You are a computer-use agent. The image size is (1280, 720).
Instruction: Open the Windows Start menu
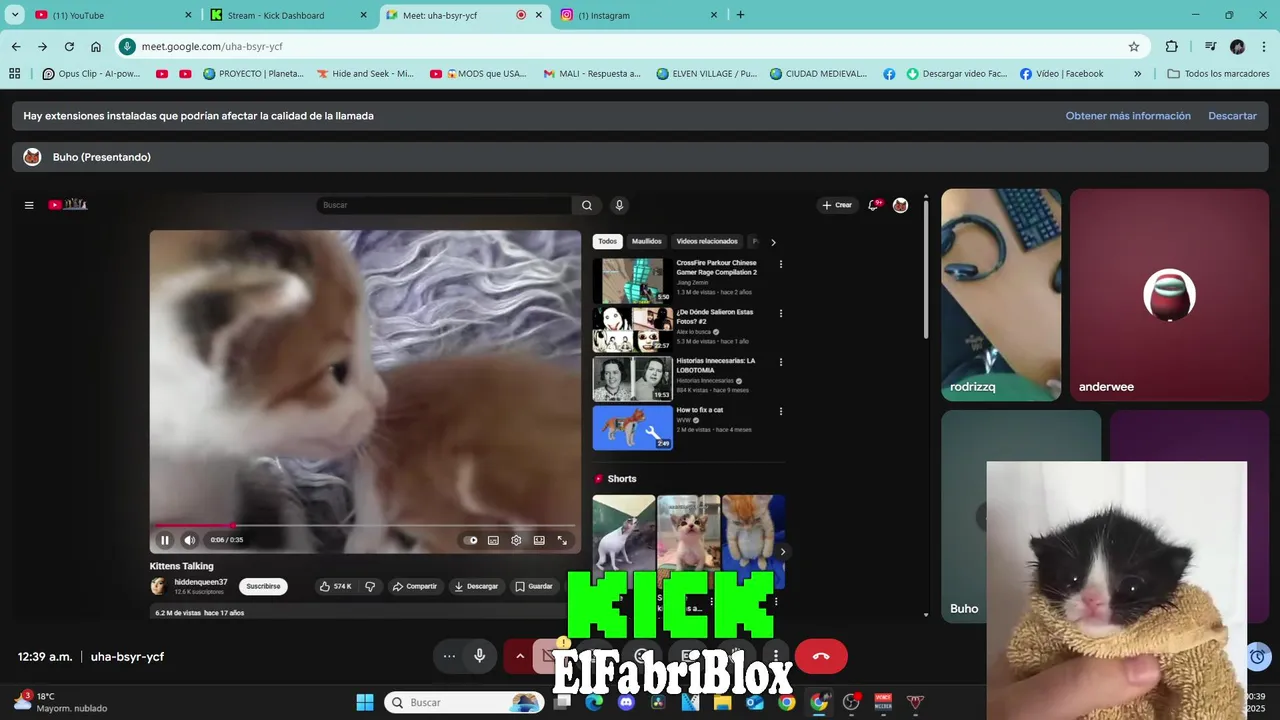(x=365, y=702)
